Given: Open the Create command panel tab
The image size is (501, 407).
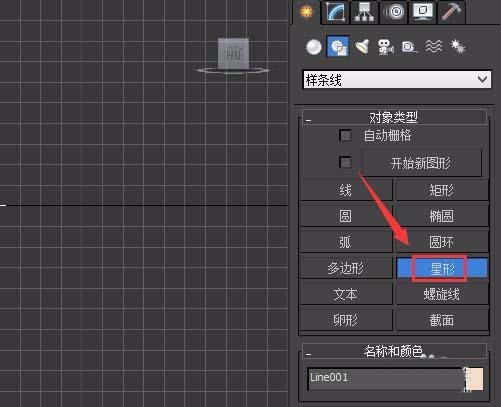Looking at the screenshot, I should 306,12.
